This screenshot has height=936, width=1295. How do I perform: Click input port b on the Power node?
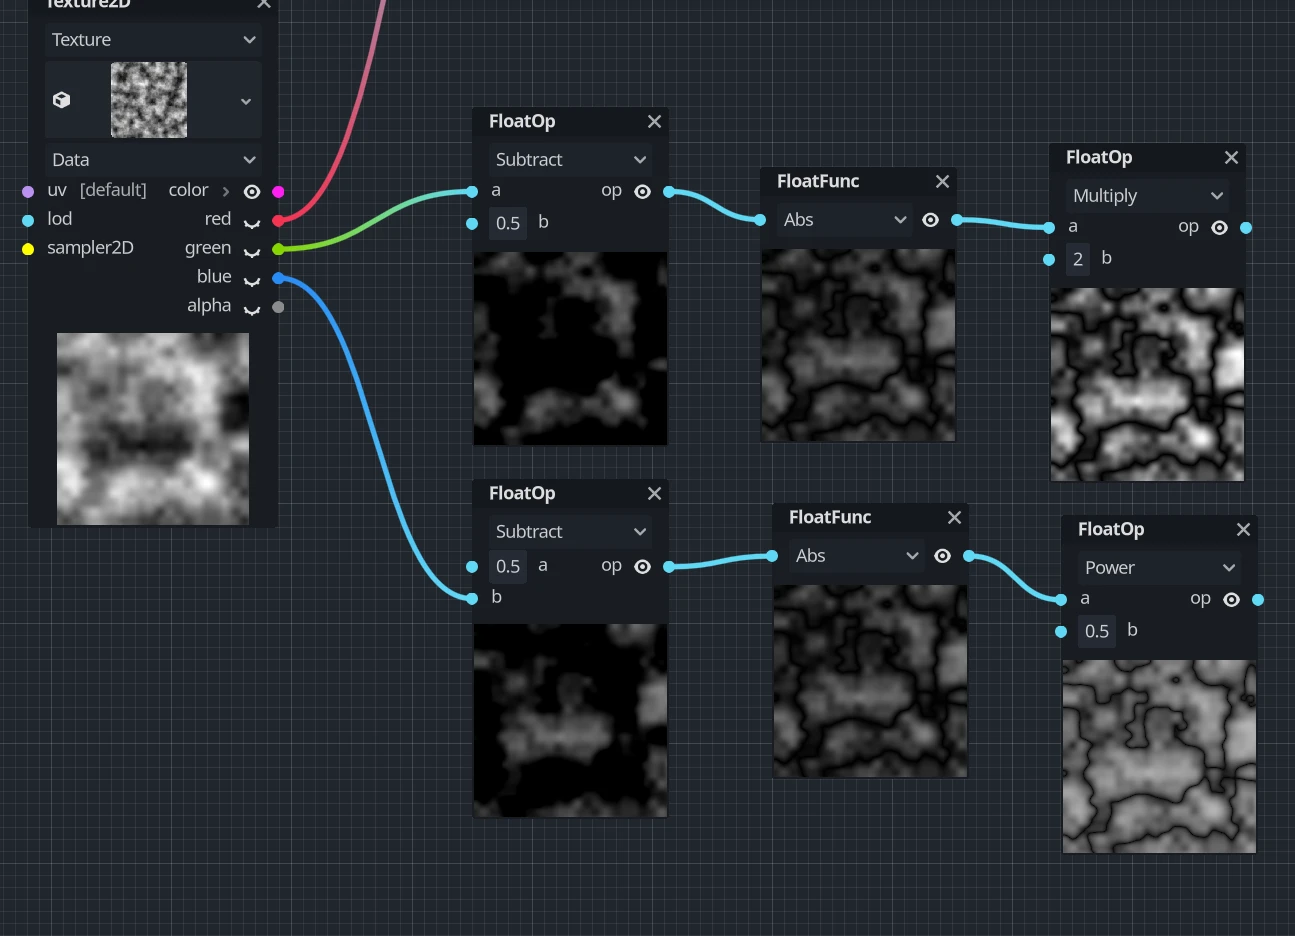point(1061,631)
